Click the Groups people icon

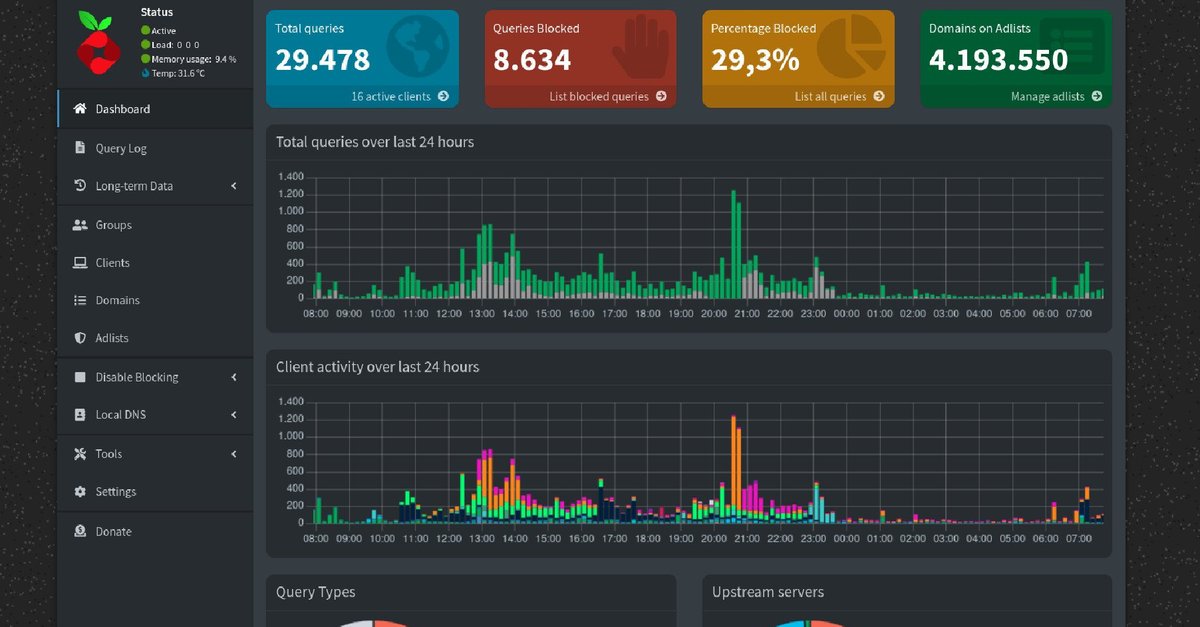(x=80, y=225)
